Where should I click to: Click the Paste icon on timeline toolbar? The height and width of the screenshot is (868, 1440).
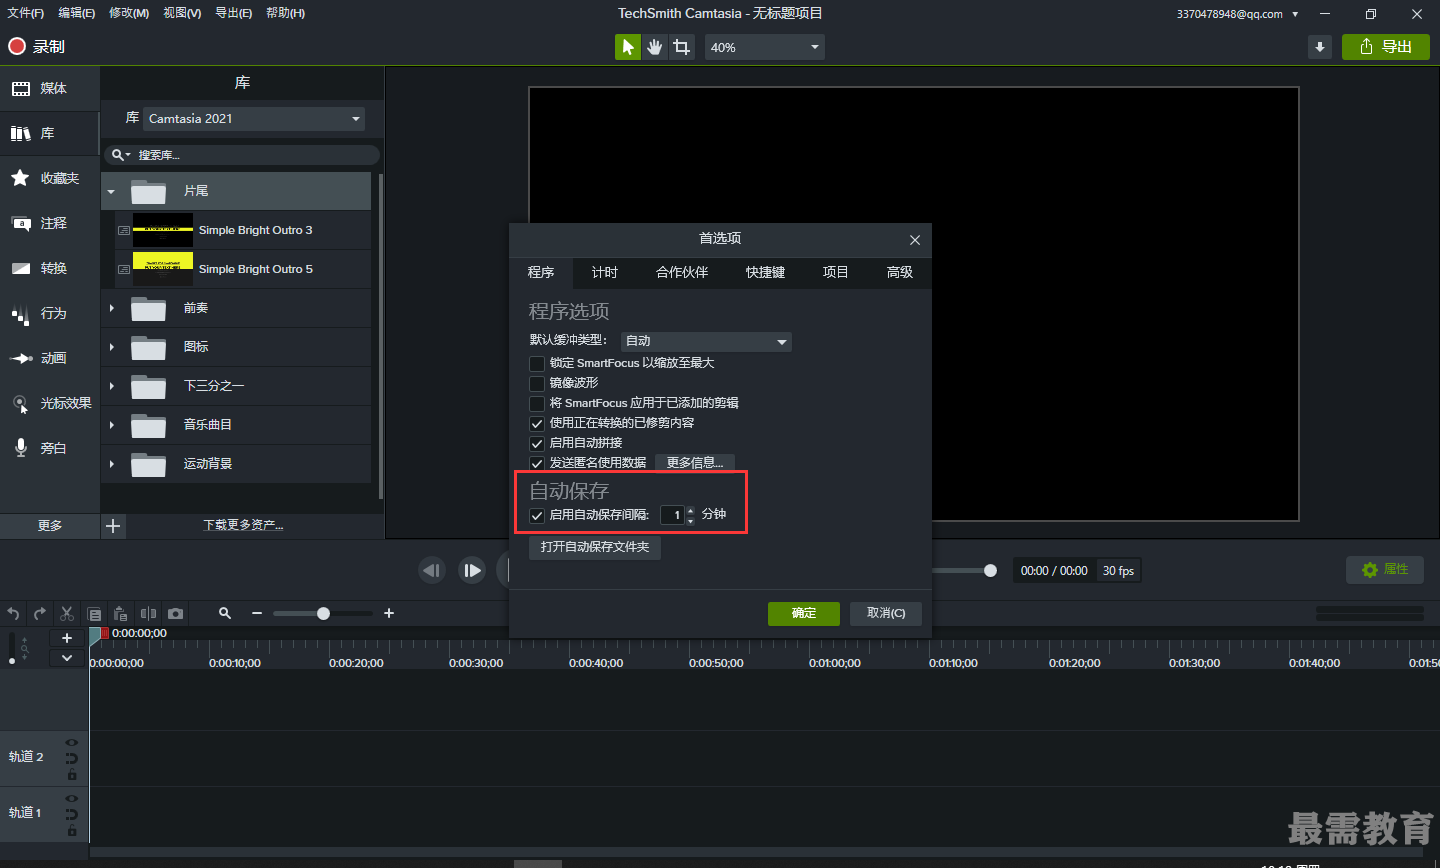tap(120, 613)
